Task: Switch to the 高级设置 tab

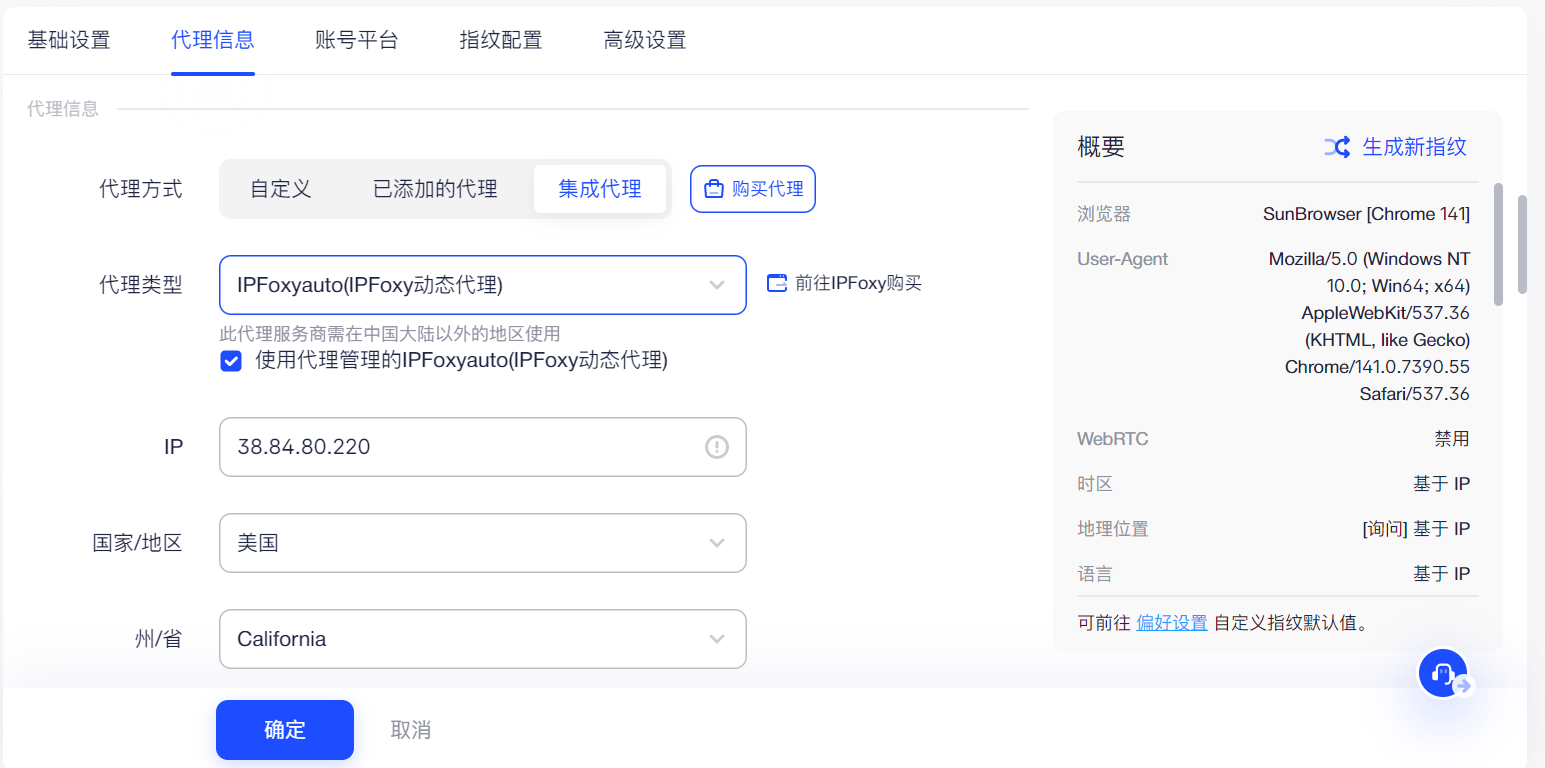Action: click(x=645, y=40)
